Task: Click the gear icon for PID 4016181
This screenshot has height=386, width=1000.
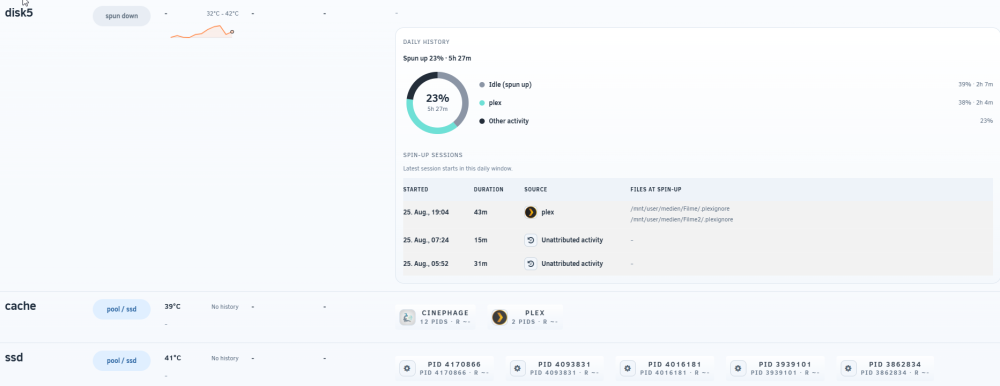Action: tap(628, 368)
